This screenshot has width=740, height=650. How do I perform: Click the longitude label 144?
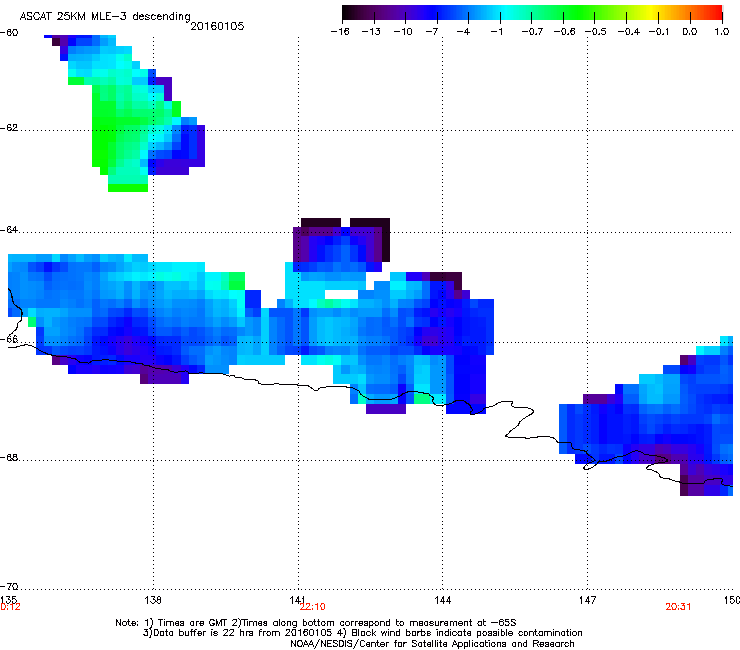(x=442, y=600)
